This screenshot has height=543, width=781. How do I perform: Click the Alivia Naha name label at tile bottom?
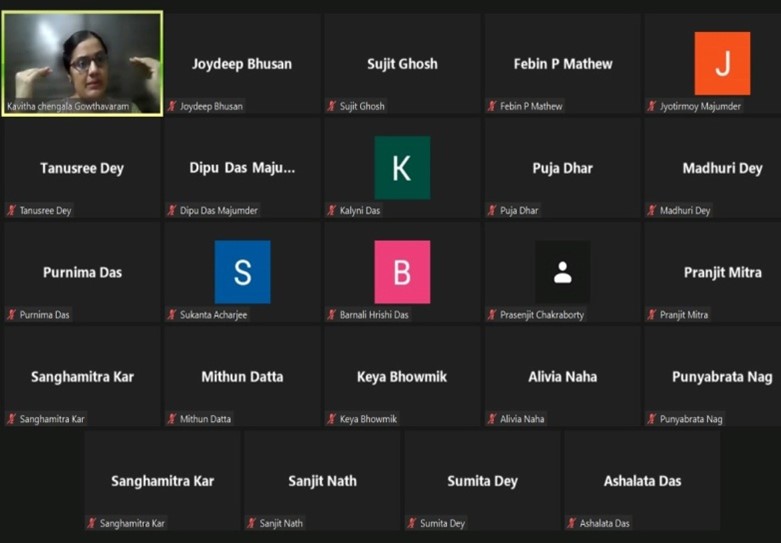pyautogui.click(x=522, y=419)
